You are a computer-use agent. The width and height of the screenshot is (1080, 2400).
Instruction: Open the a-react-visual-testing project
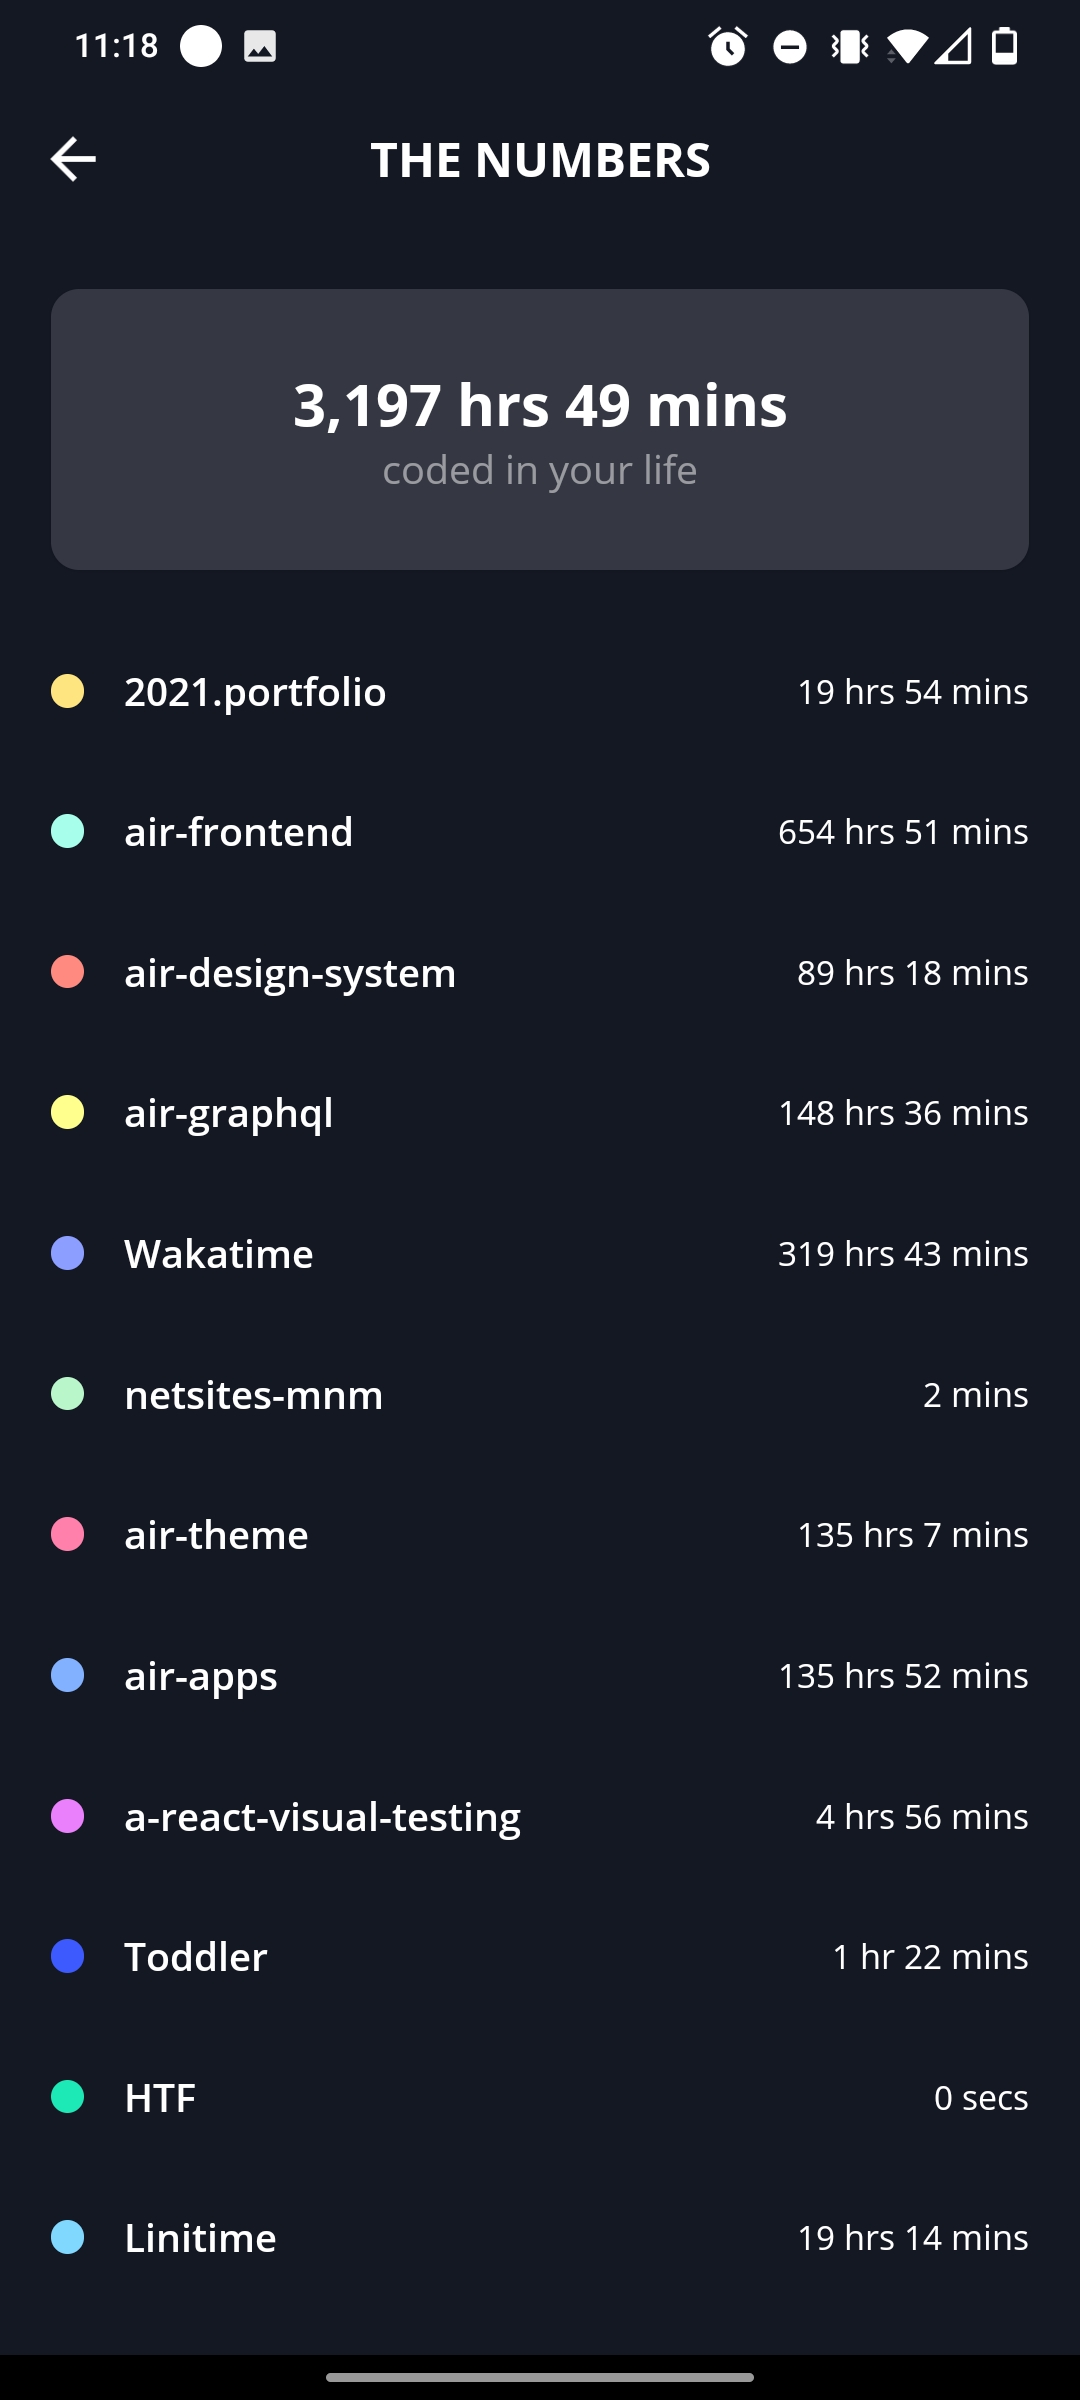(540, 1817)
